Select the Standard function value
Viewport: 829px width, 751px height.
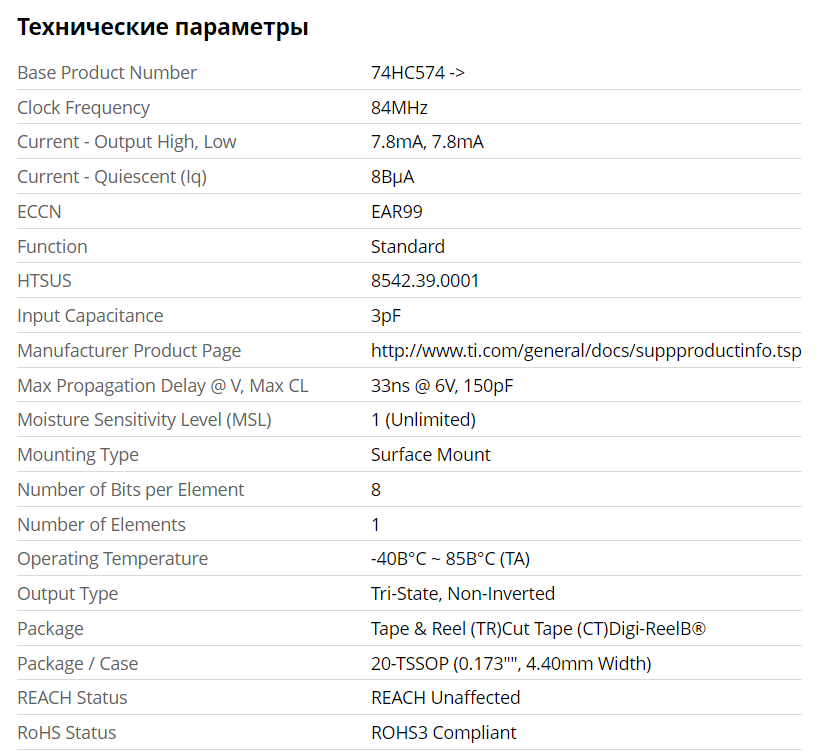point(407,247)
